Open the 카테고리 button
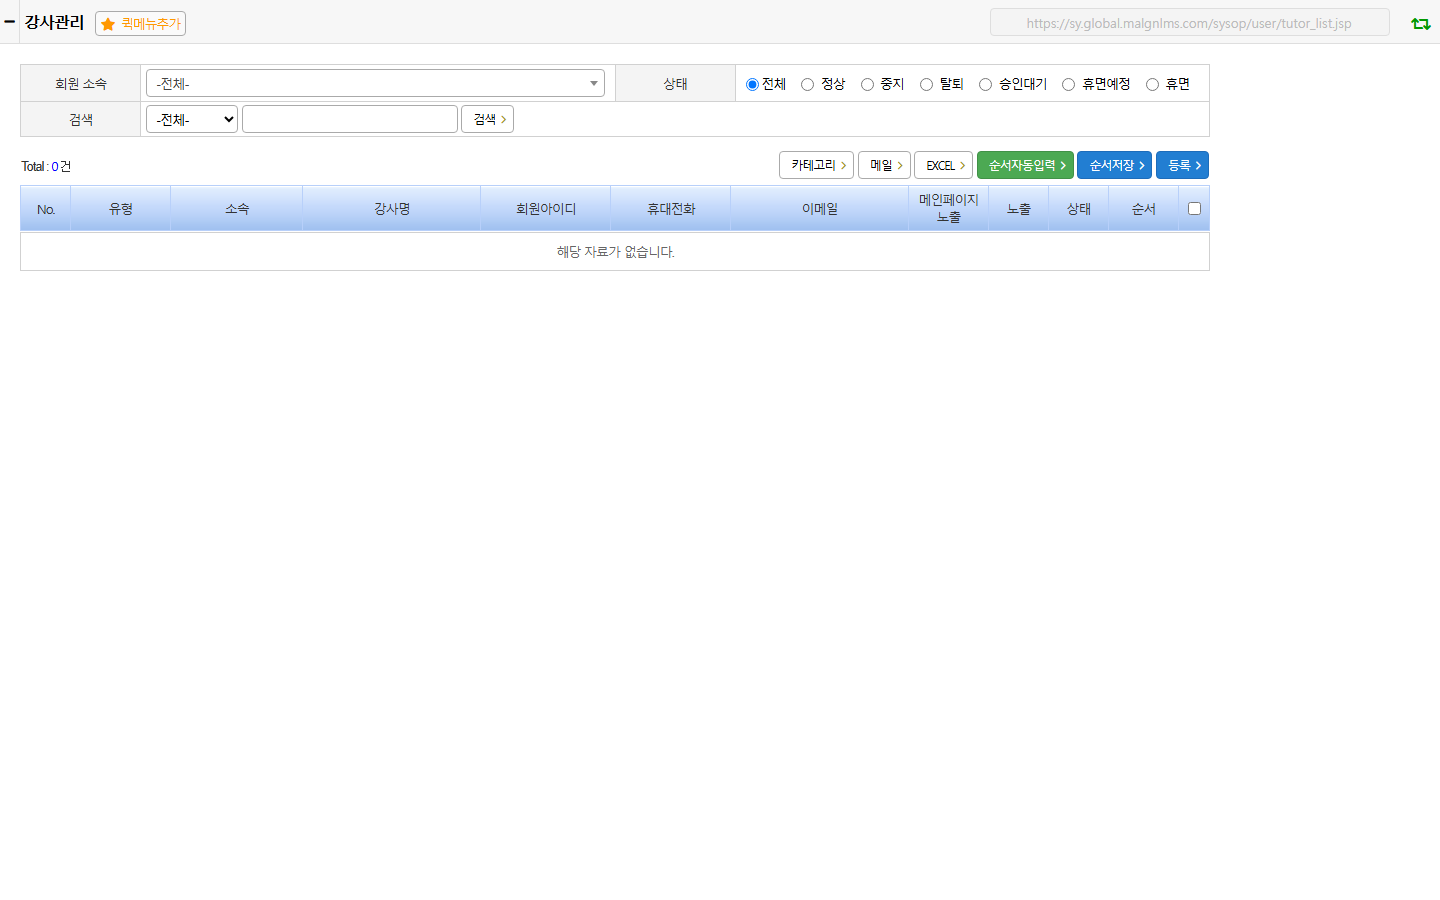The image size is (1440, 900). (x=816, y=165)
